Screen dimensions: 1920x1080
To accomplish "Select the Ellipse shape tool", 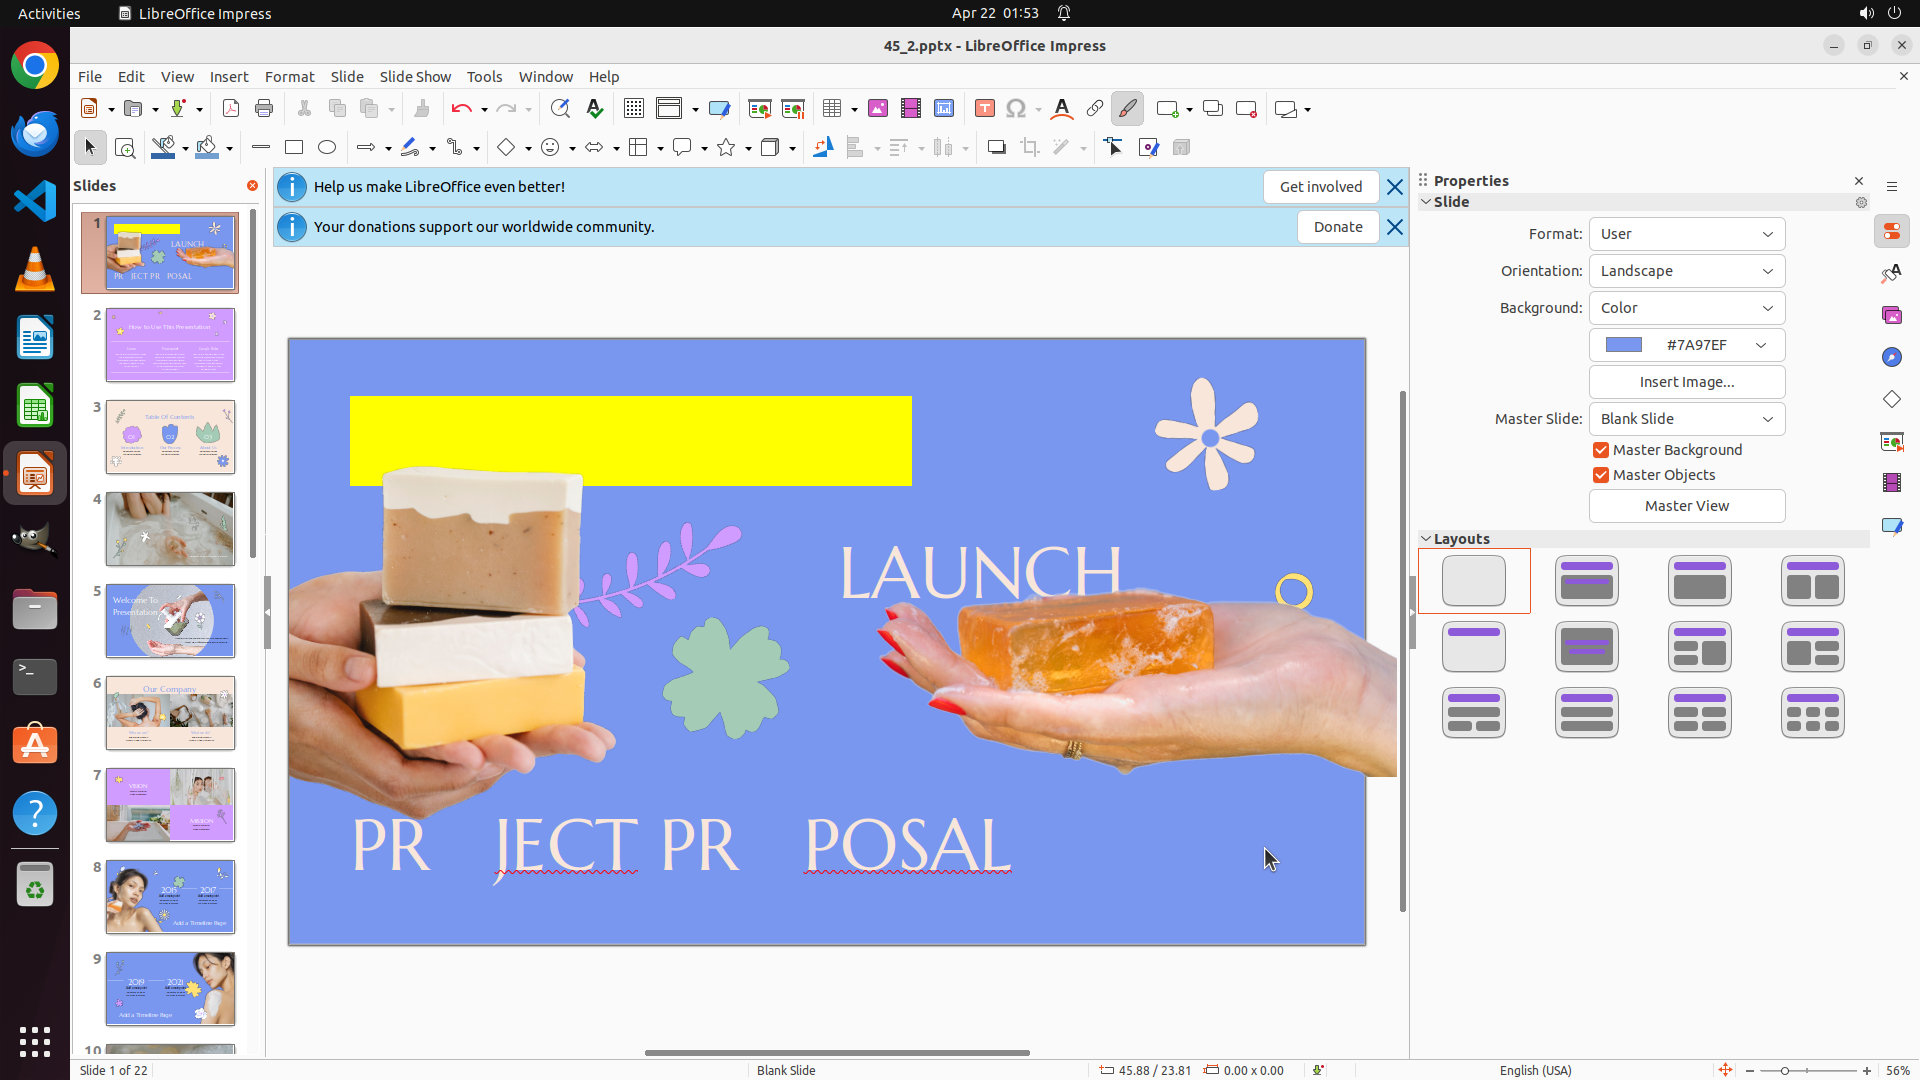I will point(327,148).
